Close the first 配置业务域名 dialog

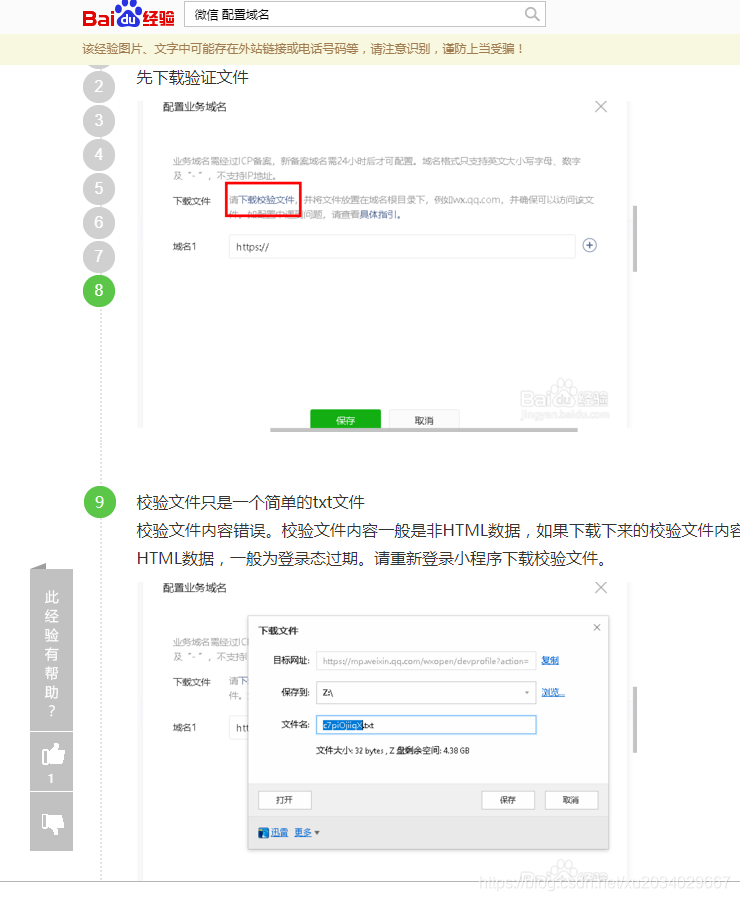[x=601, y=106]
